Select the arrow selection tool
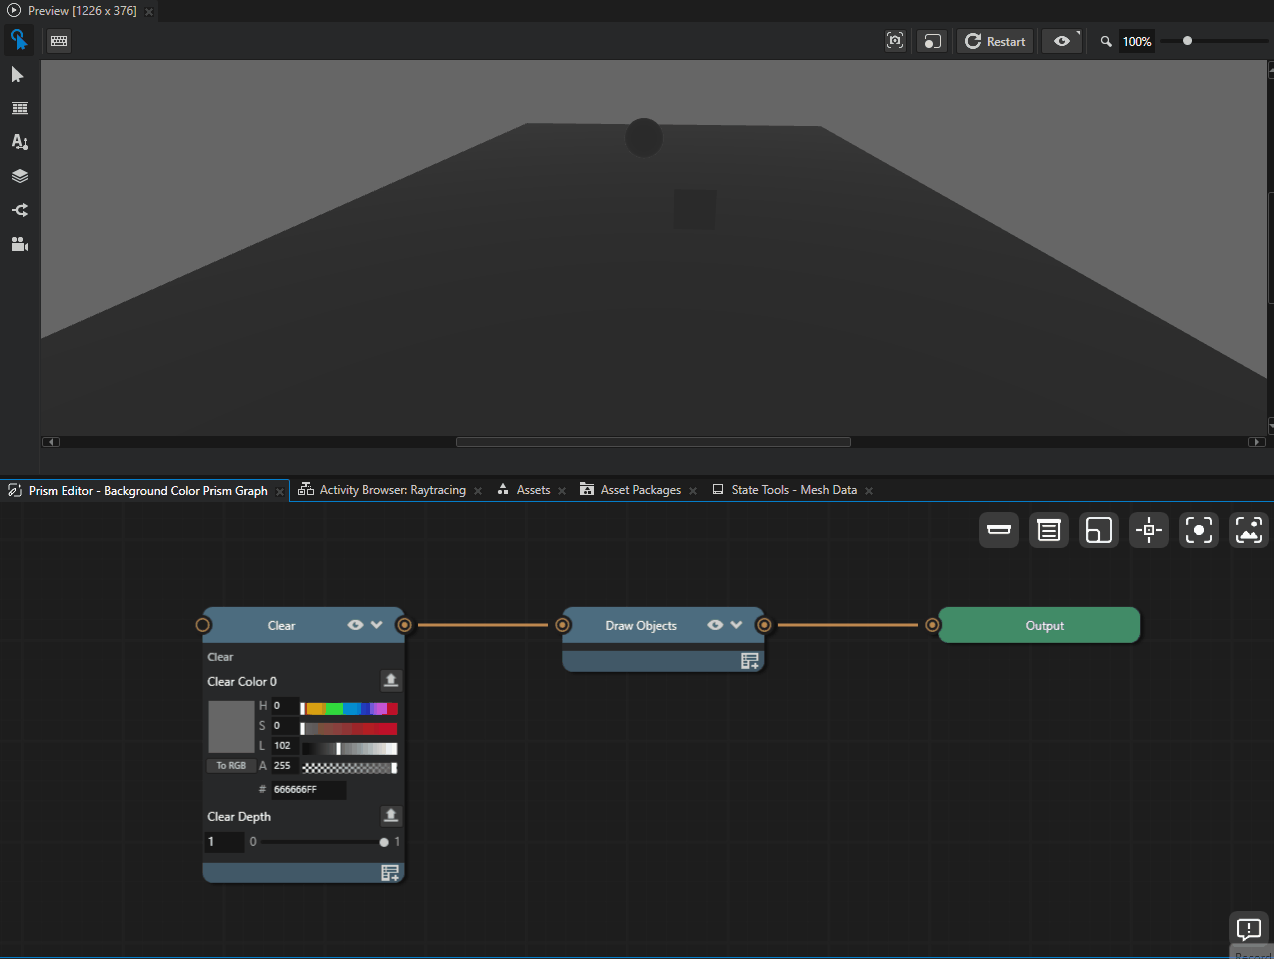Screen dimensions: 1274x959 point(18,75)
